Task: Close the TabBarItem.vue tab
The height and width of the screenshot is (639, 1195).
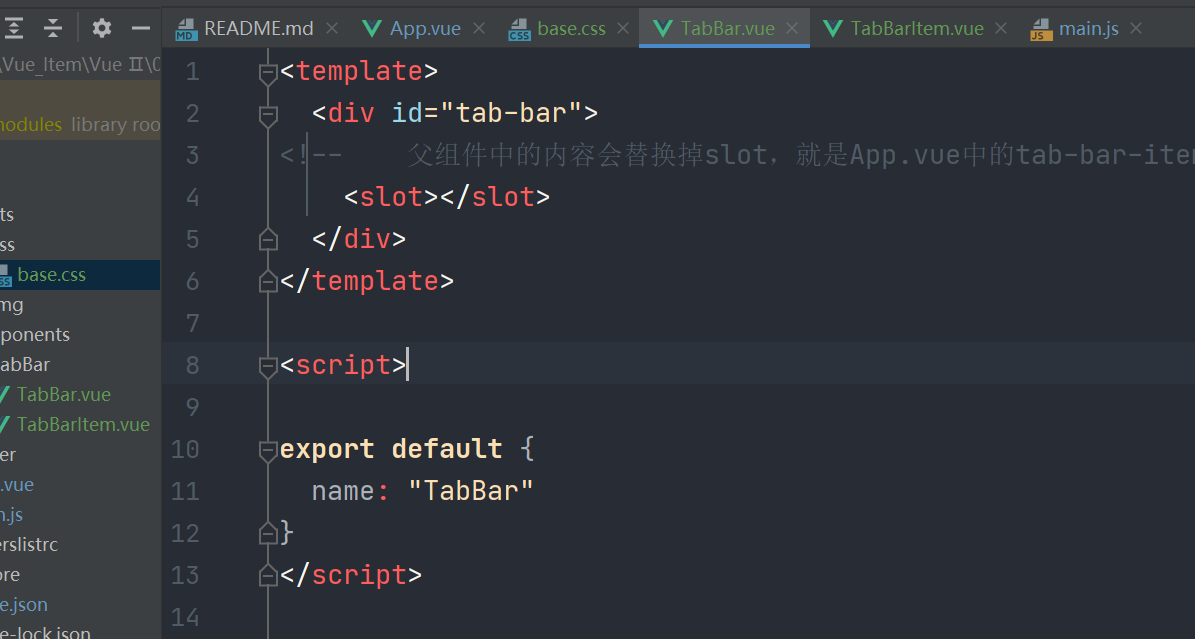Action: click(x=1001, y=28)
